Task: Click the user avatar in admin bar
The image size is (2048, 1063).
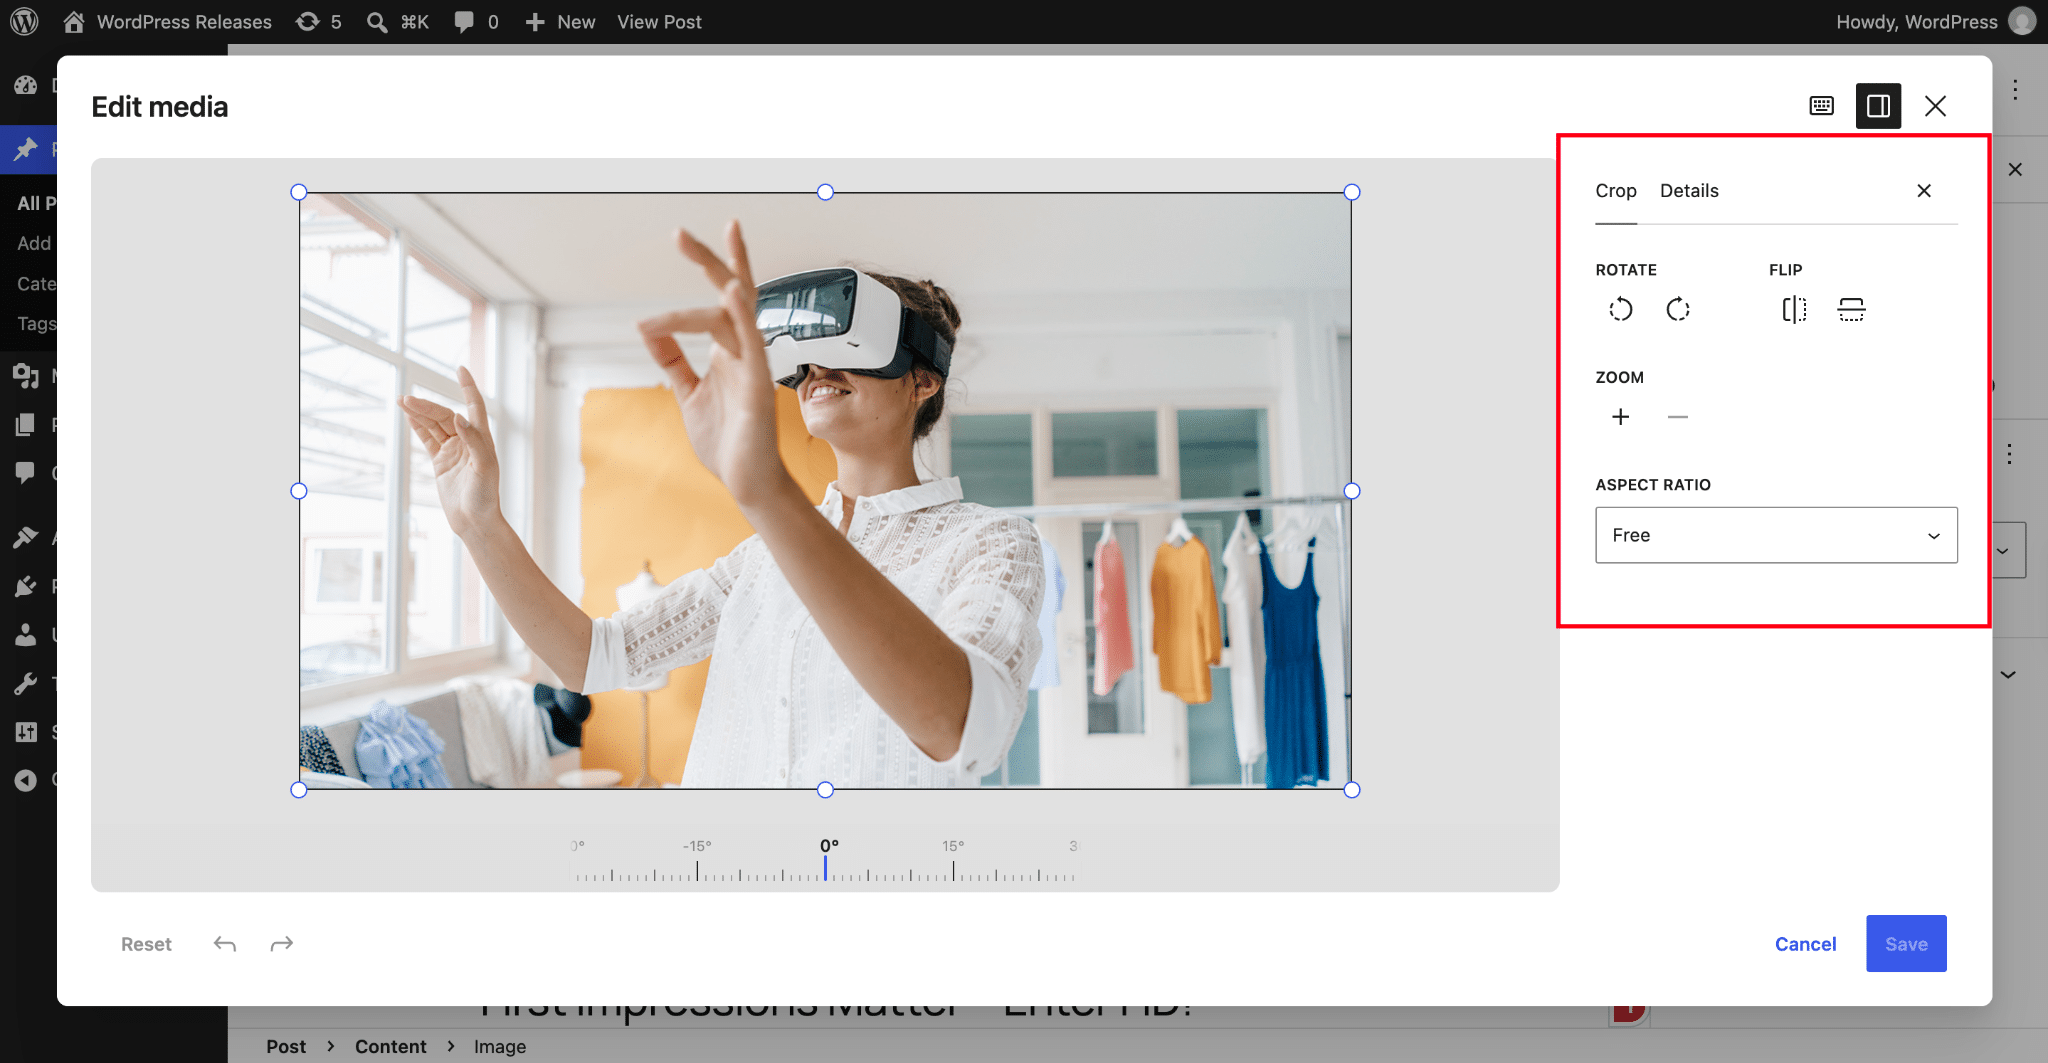Action: coord(2022,21)
